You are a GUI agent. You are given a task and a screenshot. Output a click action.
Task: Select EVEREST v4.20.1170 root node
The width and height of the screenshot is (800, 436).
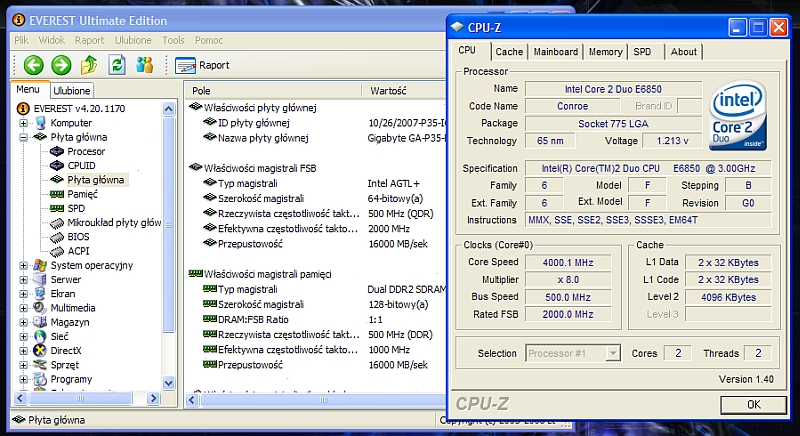79,108
